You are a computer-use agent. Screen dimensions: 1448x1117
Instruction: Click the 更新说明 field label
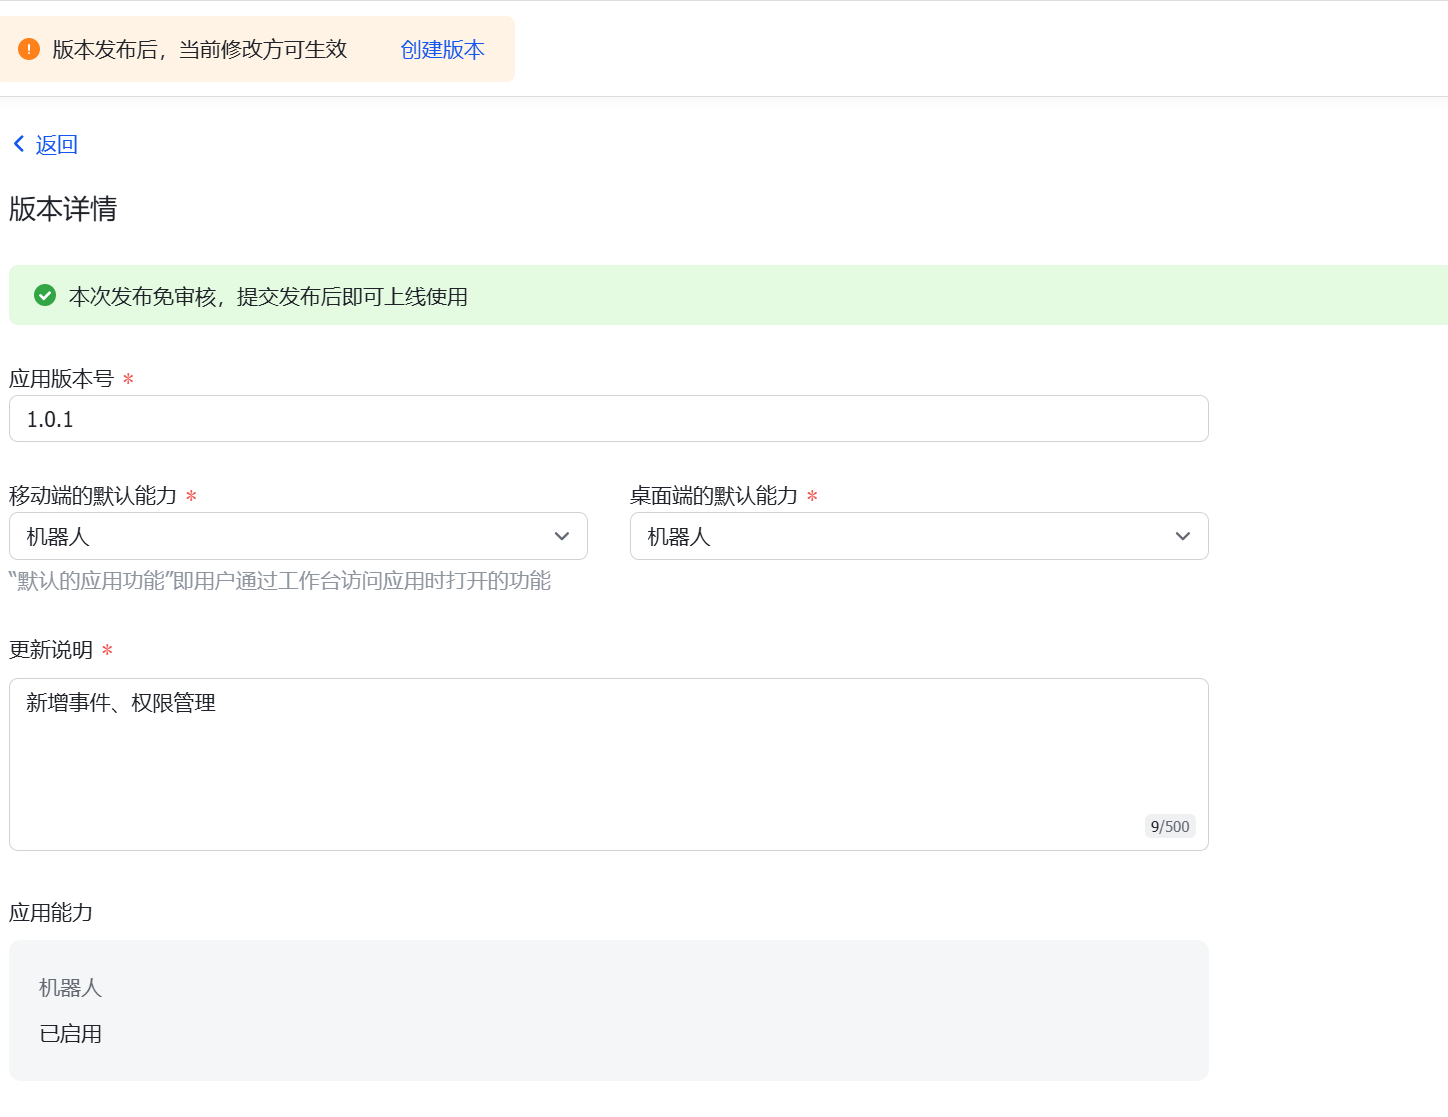(49, 650)
